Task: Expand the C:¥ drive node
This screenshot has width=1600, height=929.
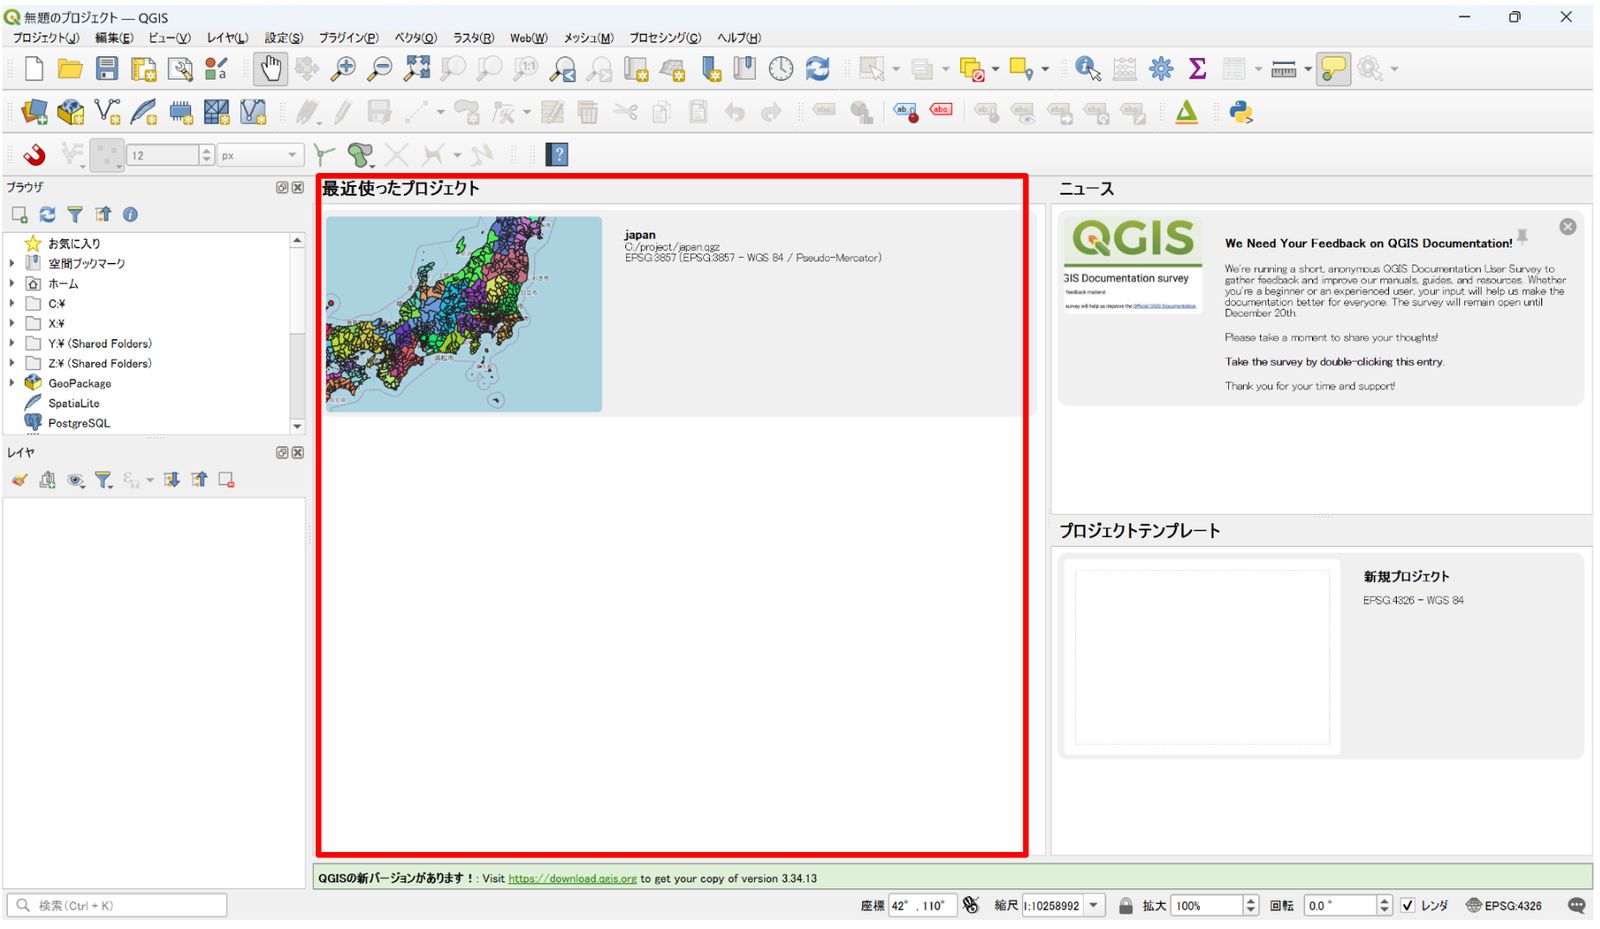Action: (x=12, y=303)
